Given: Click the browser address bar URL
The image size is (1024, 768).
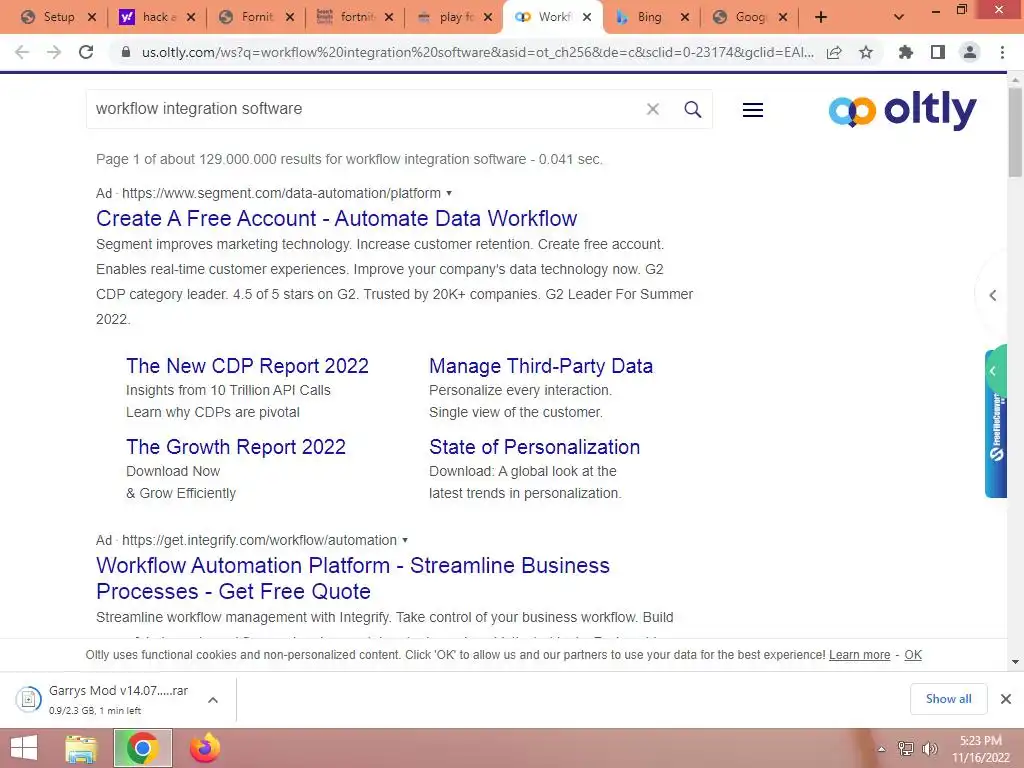Looking at the screenshot, I should (x=477, y=52).
